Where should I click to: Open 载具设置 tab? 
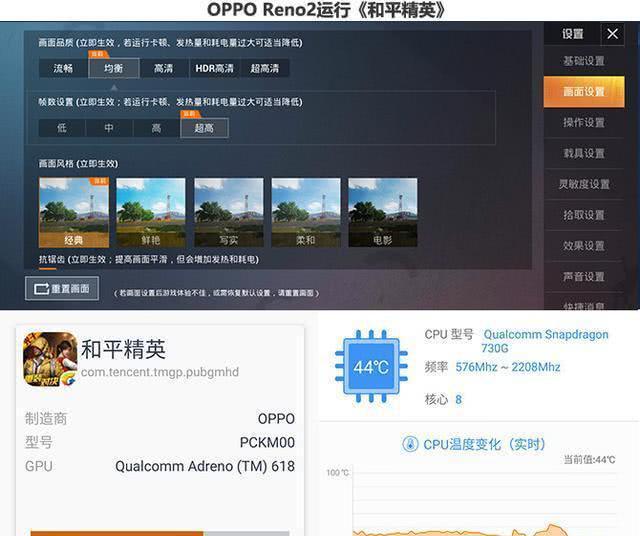point(584,153)
